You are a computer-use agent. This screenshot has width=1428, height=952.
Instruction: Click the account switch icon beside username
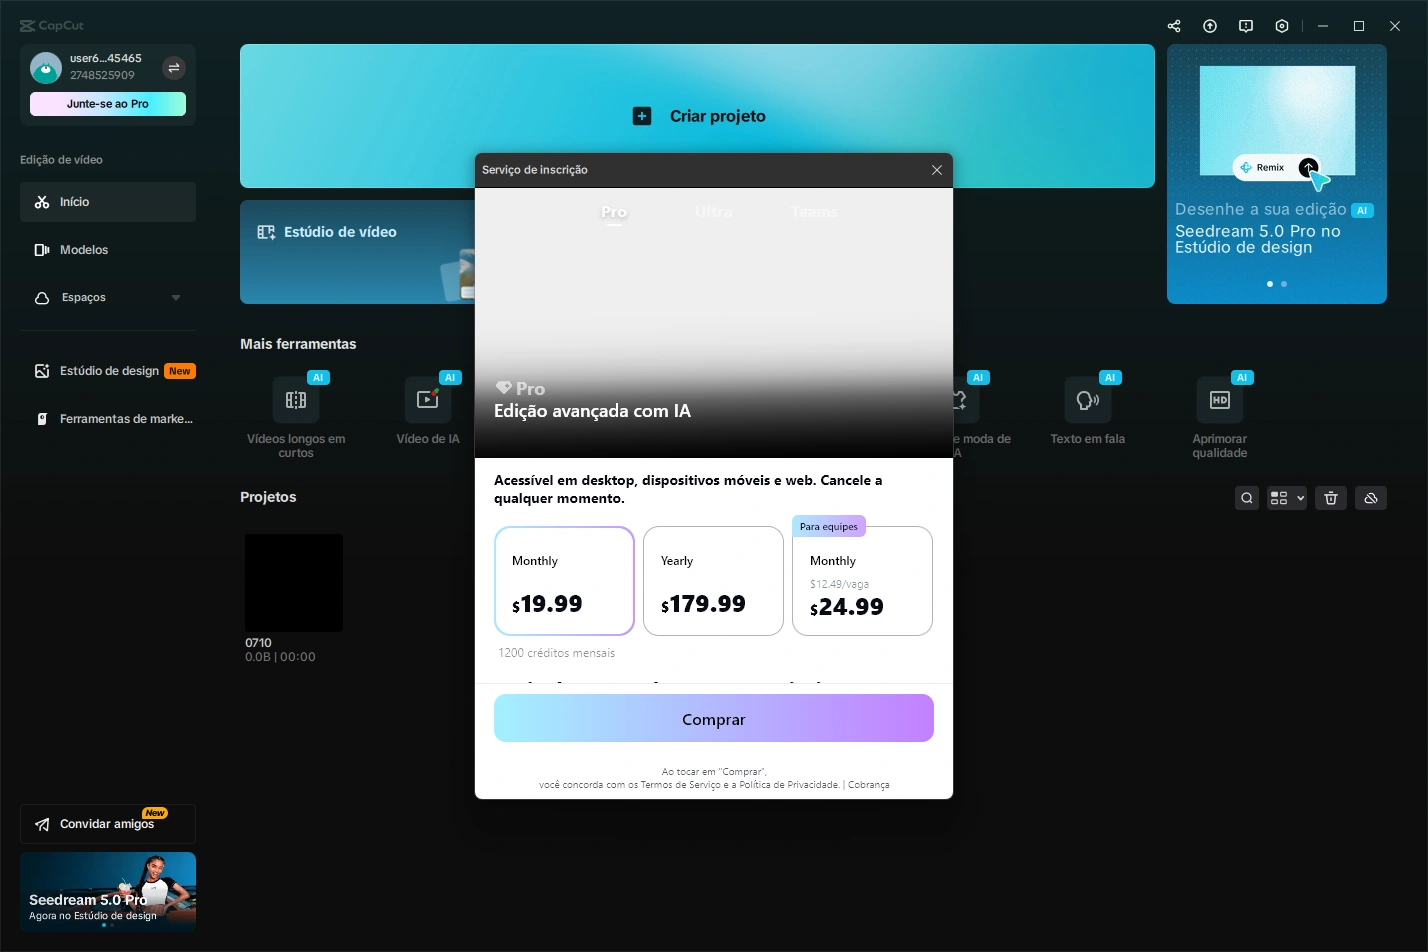pos(174,68)
